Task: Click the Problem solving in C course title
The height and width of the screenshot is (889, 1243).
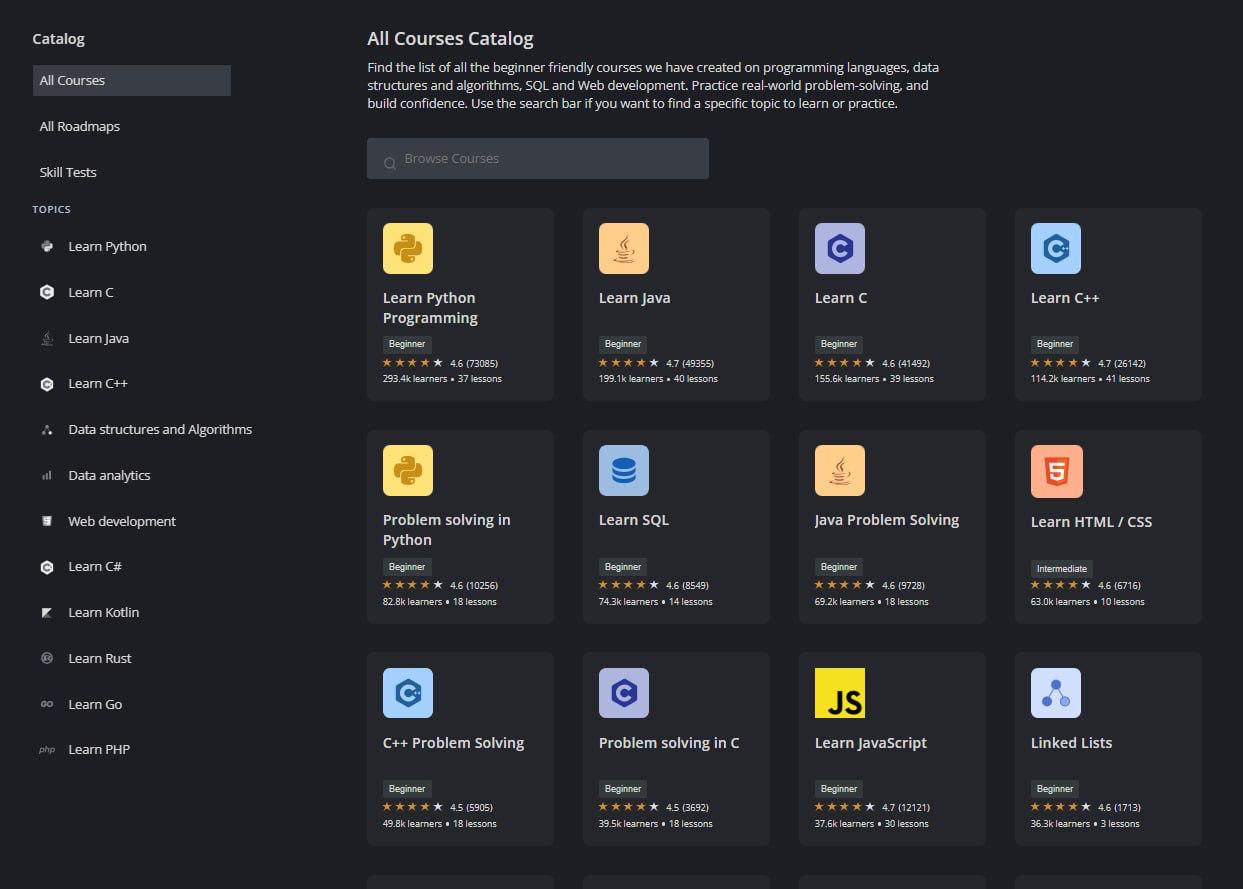Action: 668,743
